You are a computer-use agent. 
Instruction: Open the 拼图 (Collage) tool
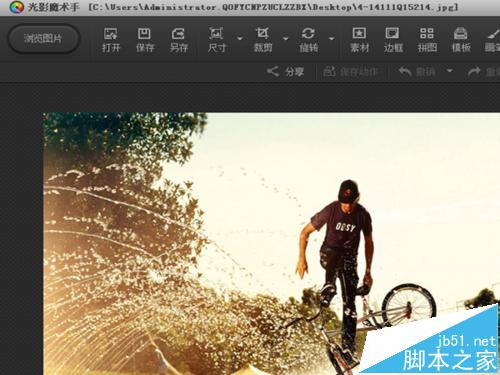pyautogui.click(x=427, y=40)
